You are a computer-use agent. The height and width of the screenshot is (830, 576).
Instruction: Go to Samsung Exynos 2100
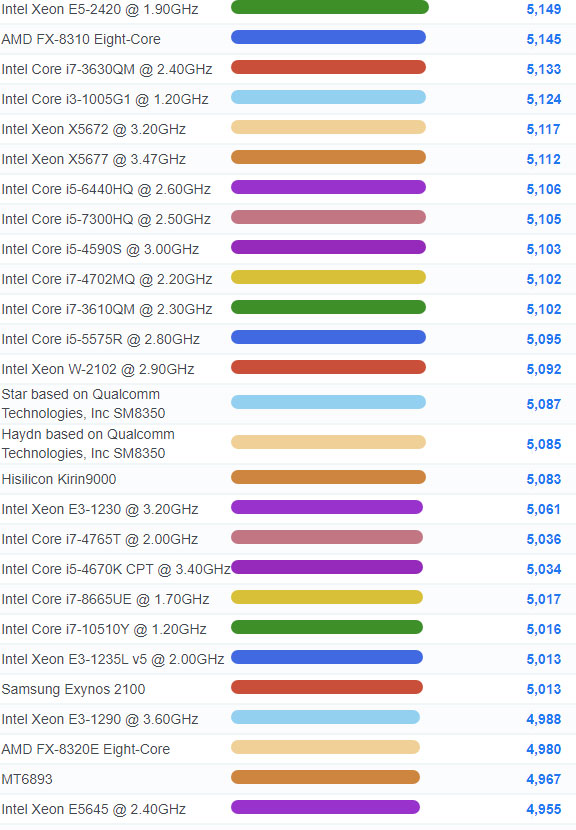(73, 689)
